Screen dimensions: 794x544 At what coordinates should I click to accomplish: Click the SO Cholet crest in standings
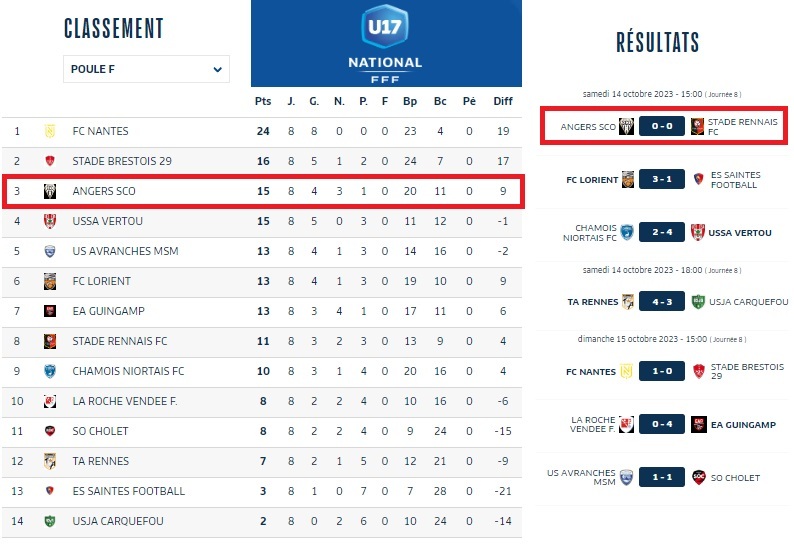(49, 431)
